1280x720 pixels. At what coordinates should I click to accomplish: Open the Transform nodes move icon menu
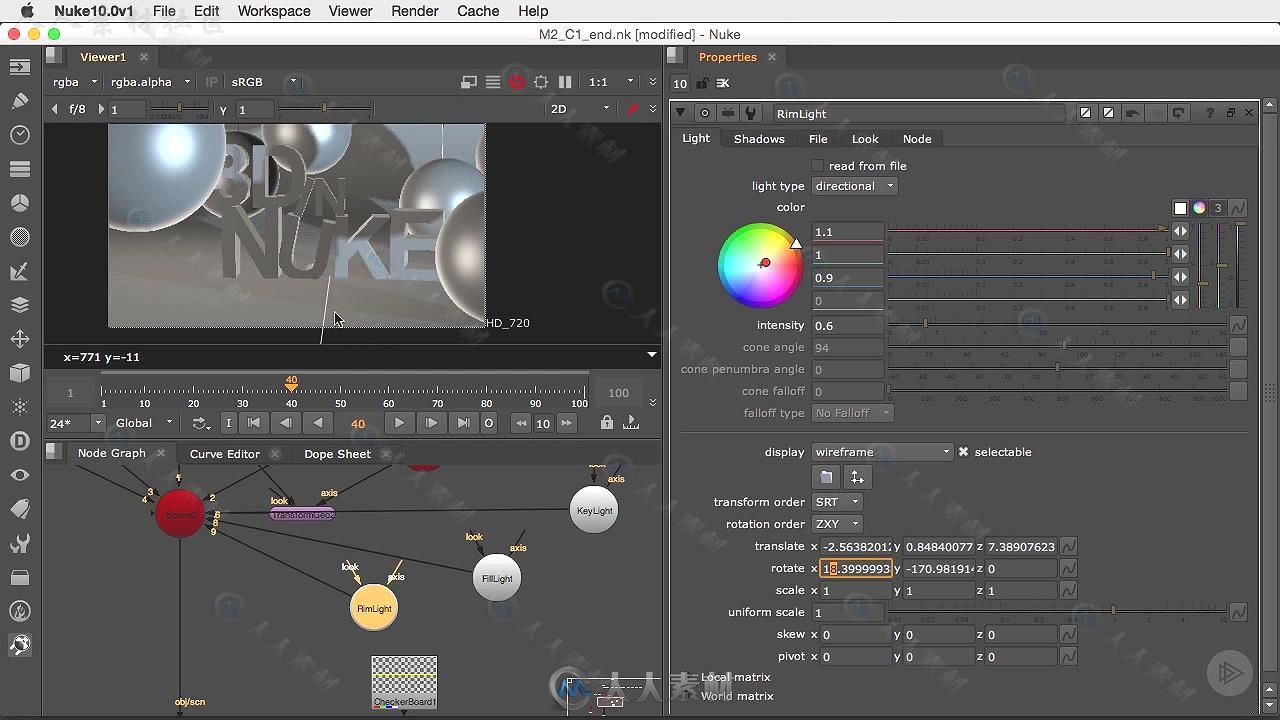point(20,339)
